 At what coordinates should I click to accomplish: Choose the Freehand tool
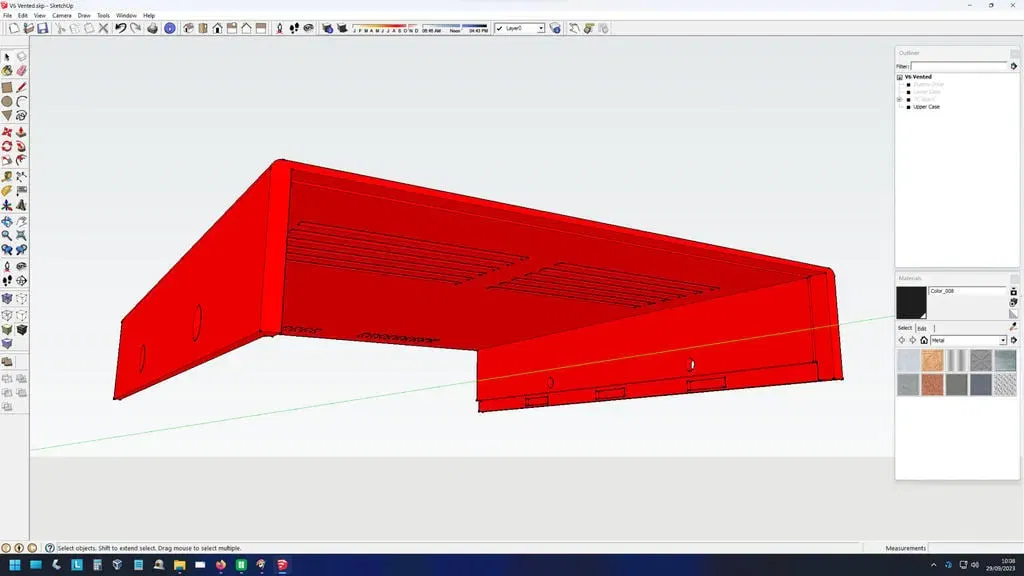click(x=22, y=116)
